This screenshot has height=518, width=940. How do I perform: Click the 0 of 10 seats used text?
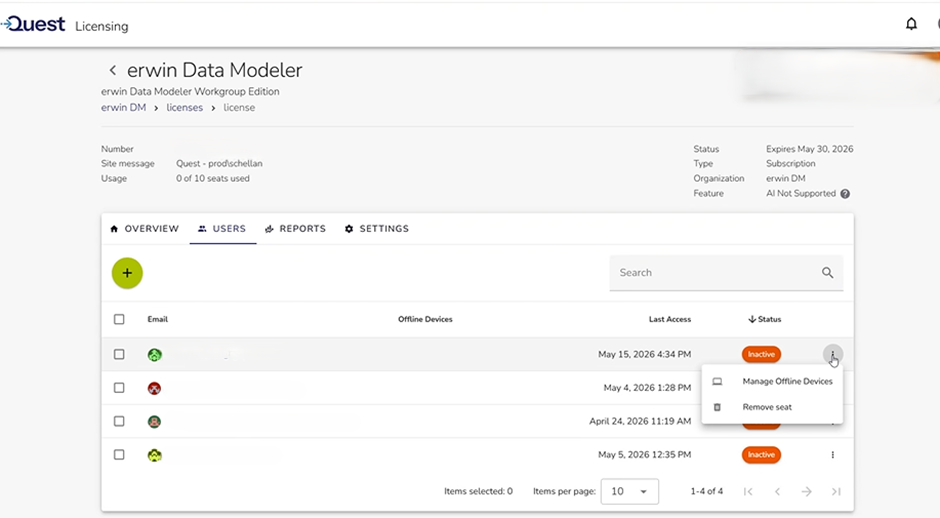[x=213, y=179]
